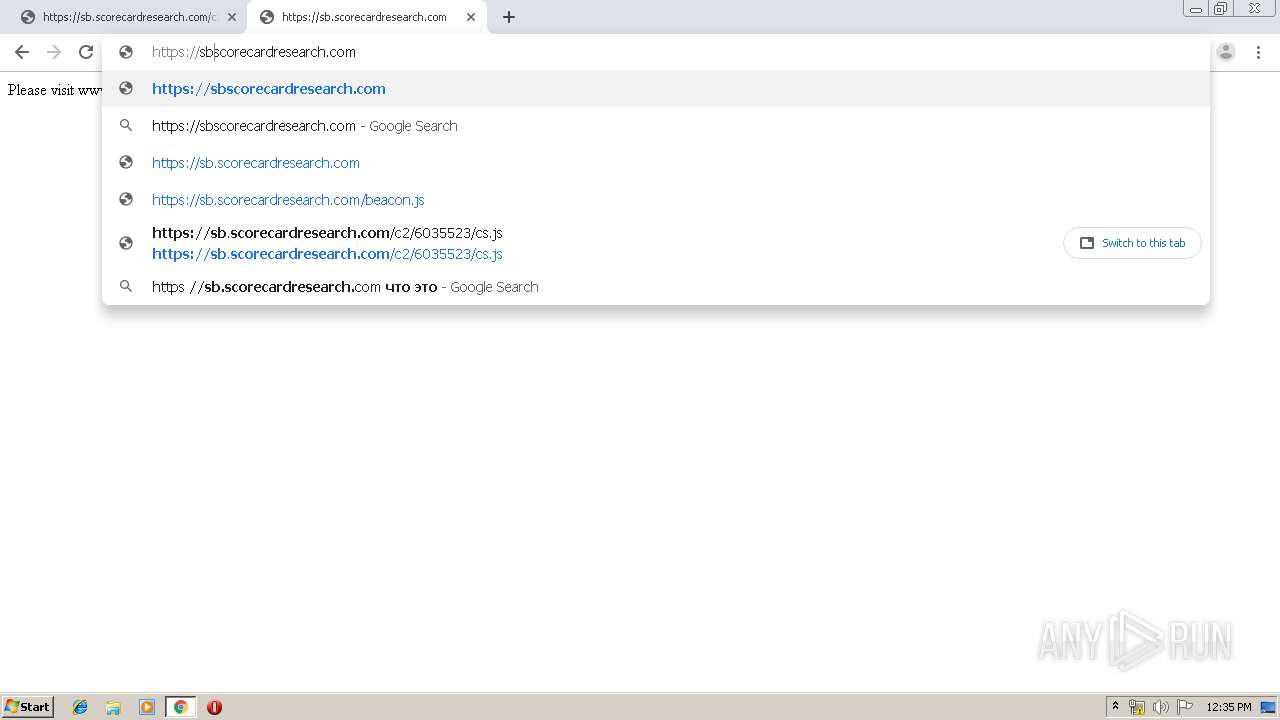Open the Chrome profile avatar menu
Screen dimensions: 1280x720
tap(1226, 52)
